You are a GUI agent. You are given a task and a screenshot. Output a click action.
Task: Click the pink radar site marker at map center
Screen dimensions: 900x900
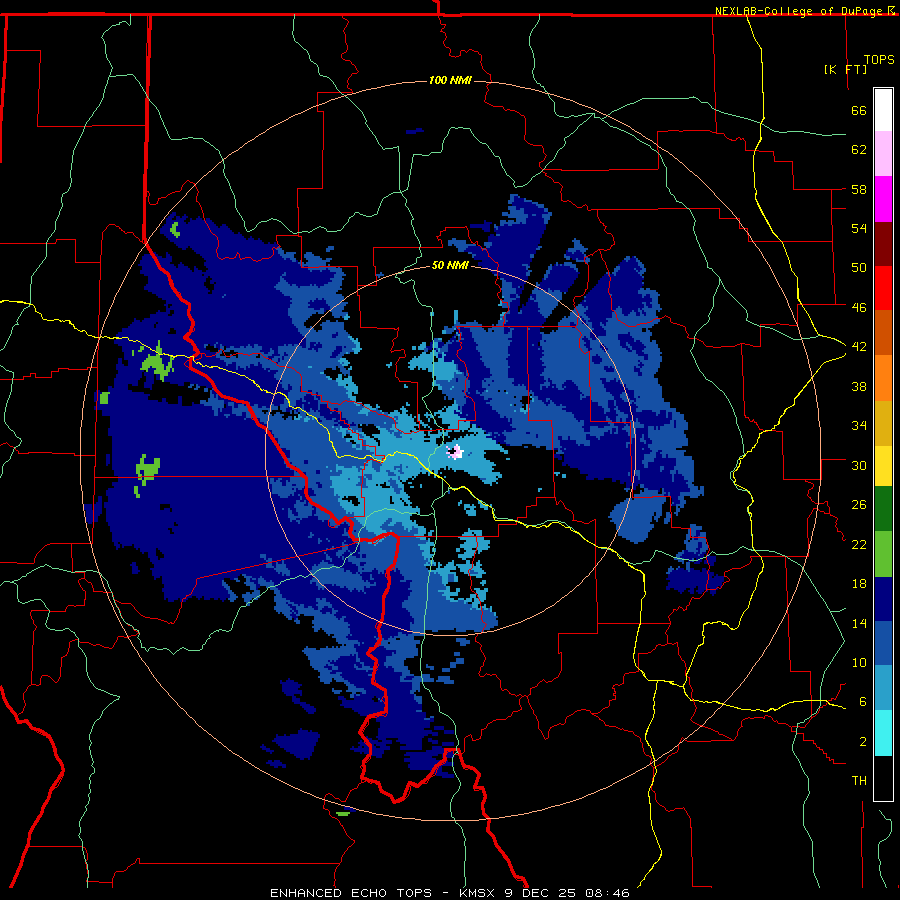(x=455, y=452)
